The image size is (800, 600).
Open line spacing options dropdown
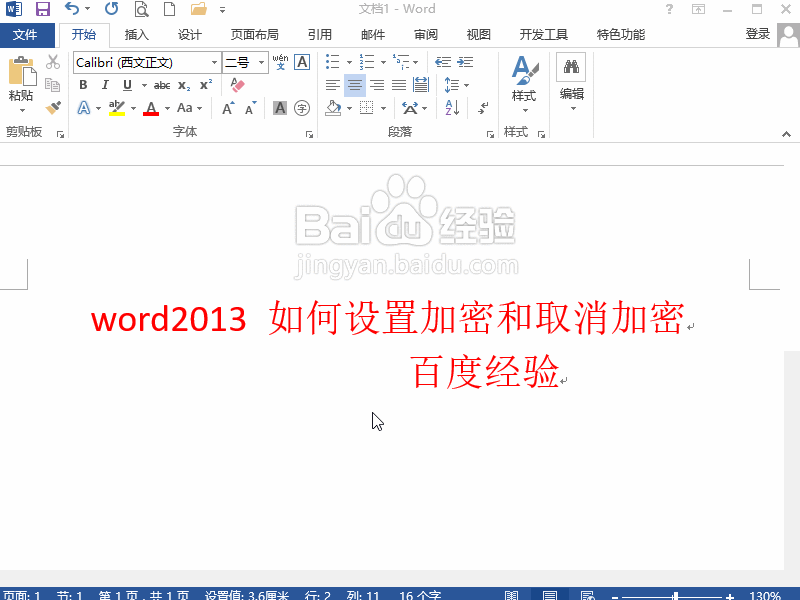pos(466,85)
